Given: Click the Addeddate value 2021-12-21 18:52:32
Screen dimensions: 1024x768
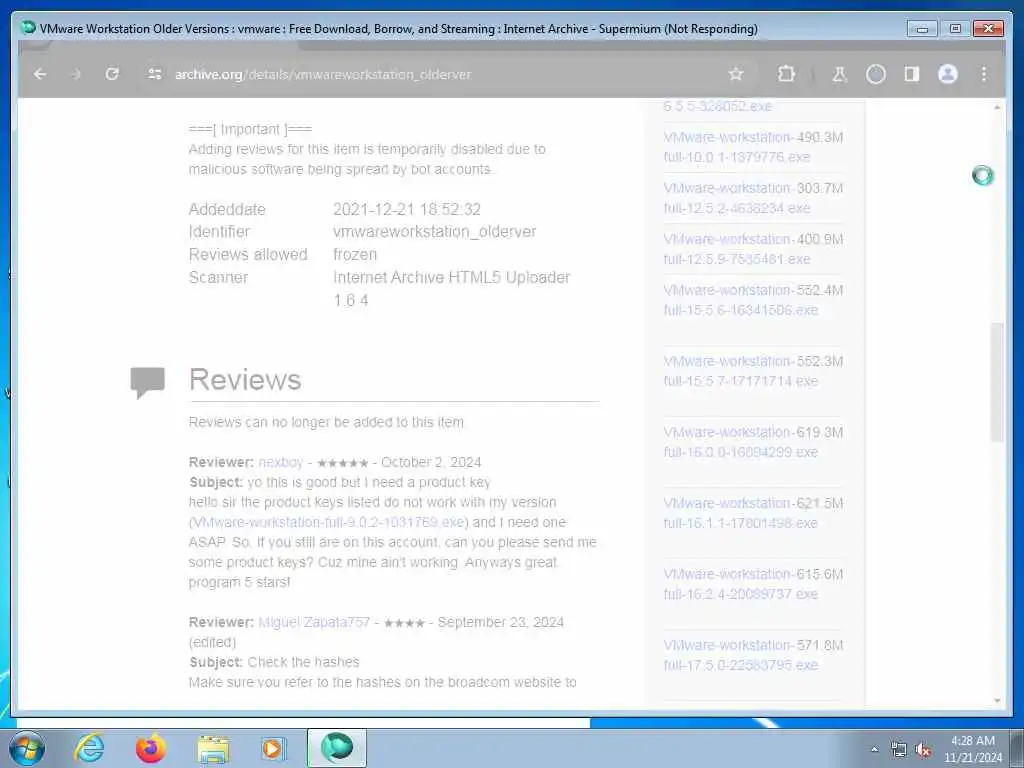Looking at the screenshot, I should [x=407, y=210].
